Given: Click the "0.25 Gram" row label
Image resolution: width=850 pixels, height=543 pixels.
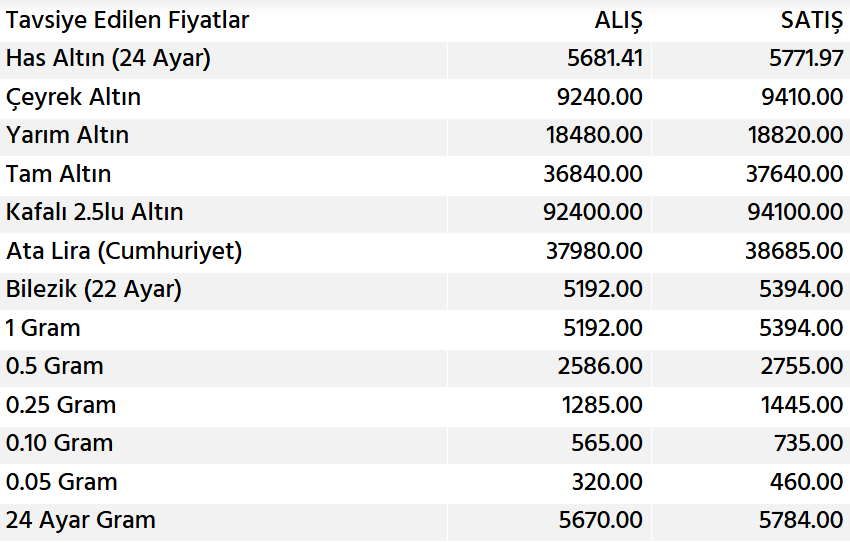Looking at the screenshot, I should 61,405.
